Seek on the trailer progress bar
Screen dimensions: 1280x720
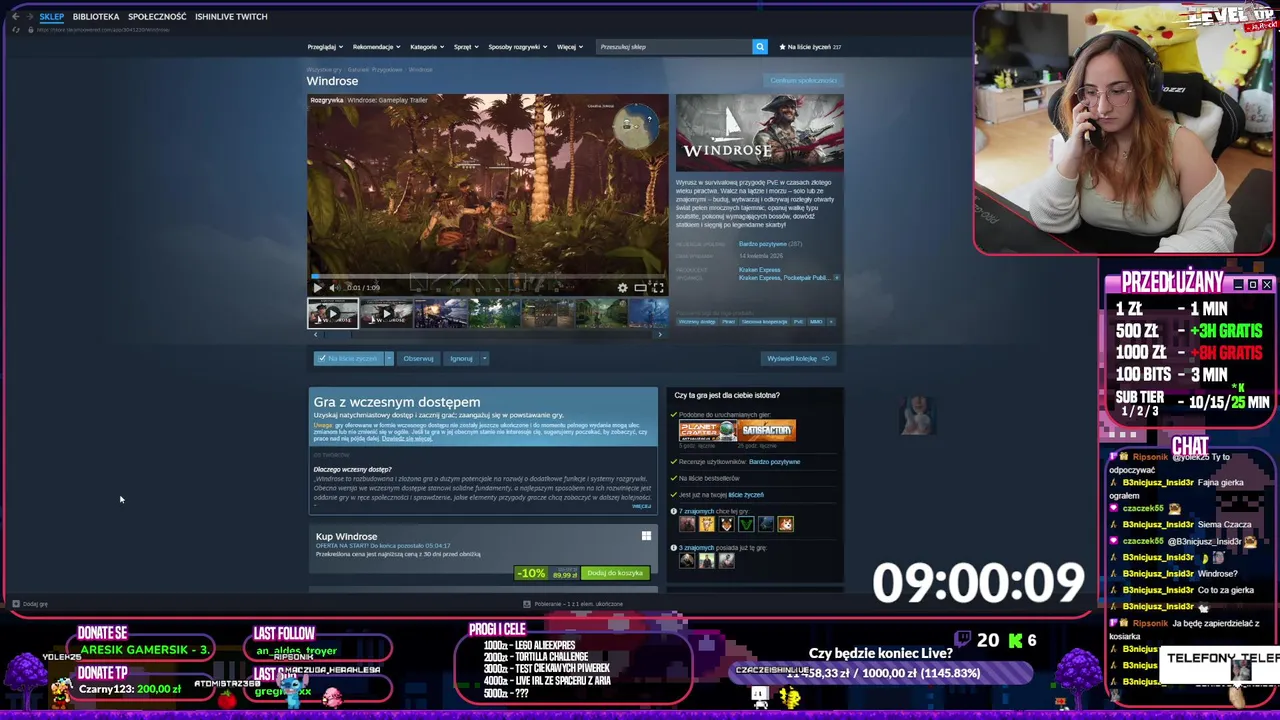(x=488, y=277)
